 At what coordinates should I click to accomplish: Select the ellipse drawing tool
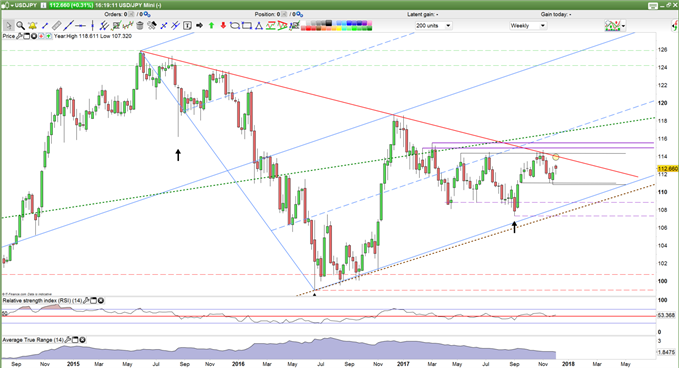(x=235, y=26)
